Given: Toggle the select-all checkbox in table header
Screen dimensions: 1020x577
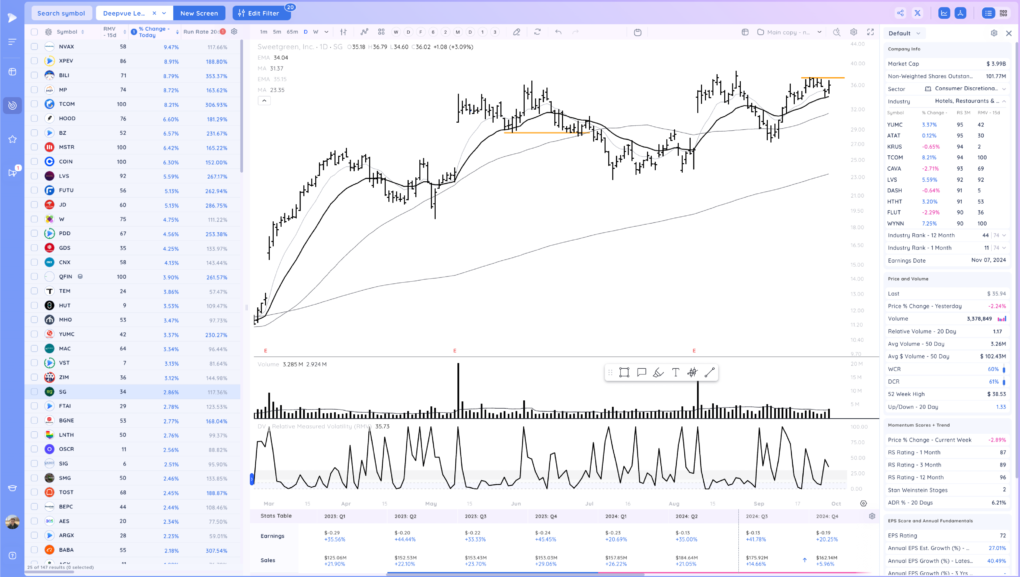Looking at the screenshot, I should click(34, 32).
